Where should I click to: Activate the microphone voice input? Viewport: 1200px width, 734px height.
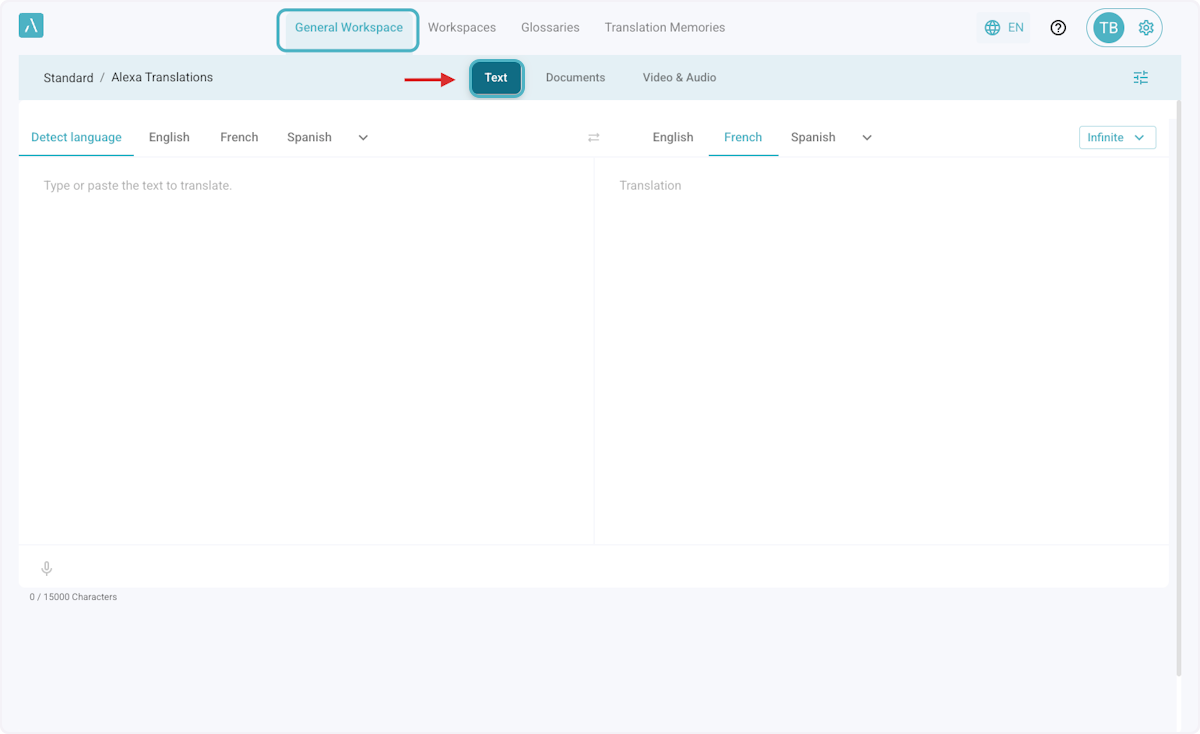pos(46,569)
